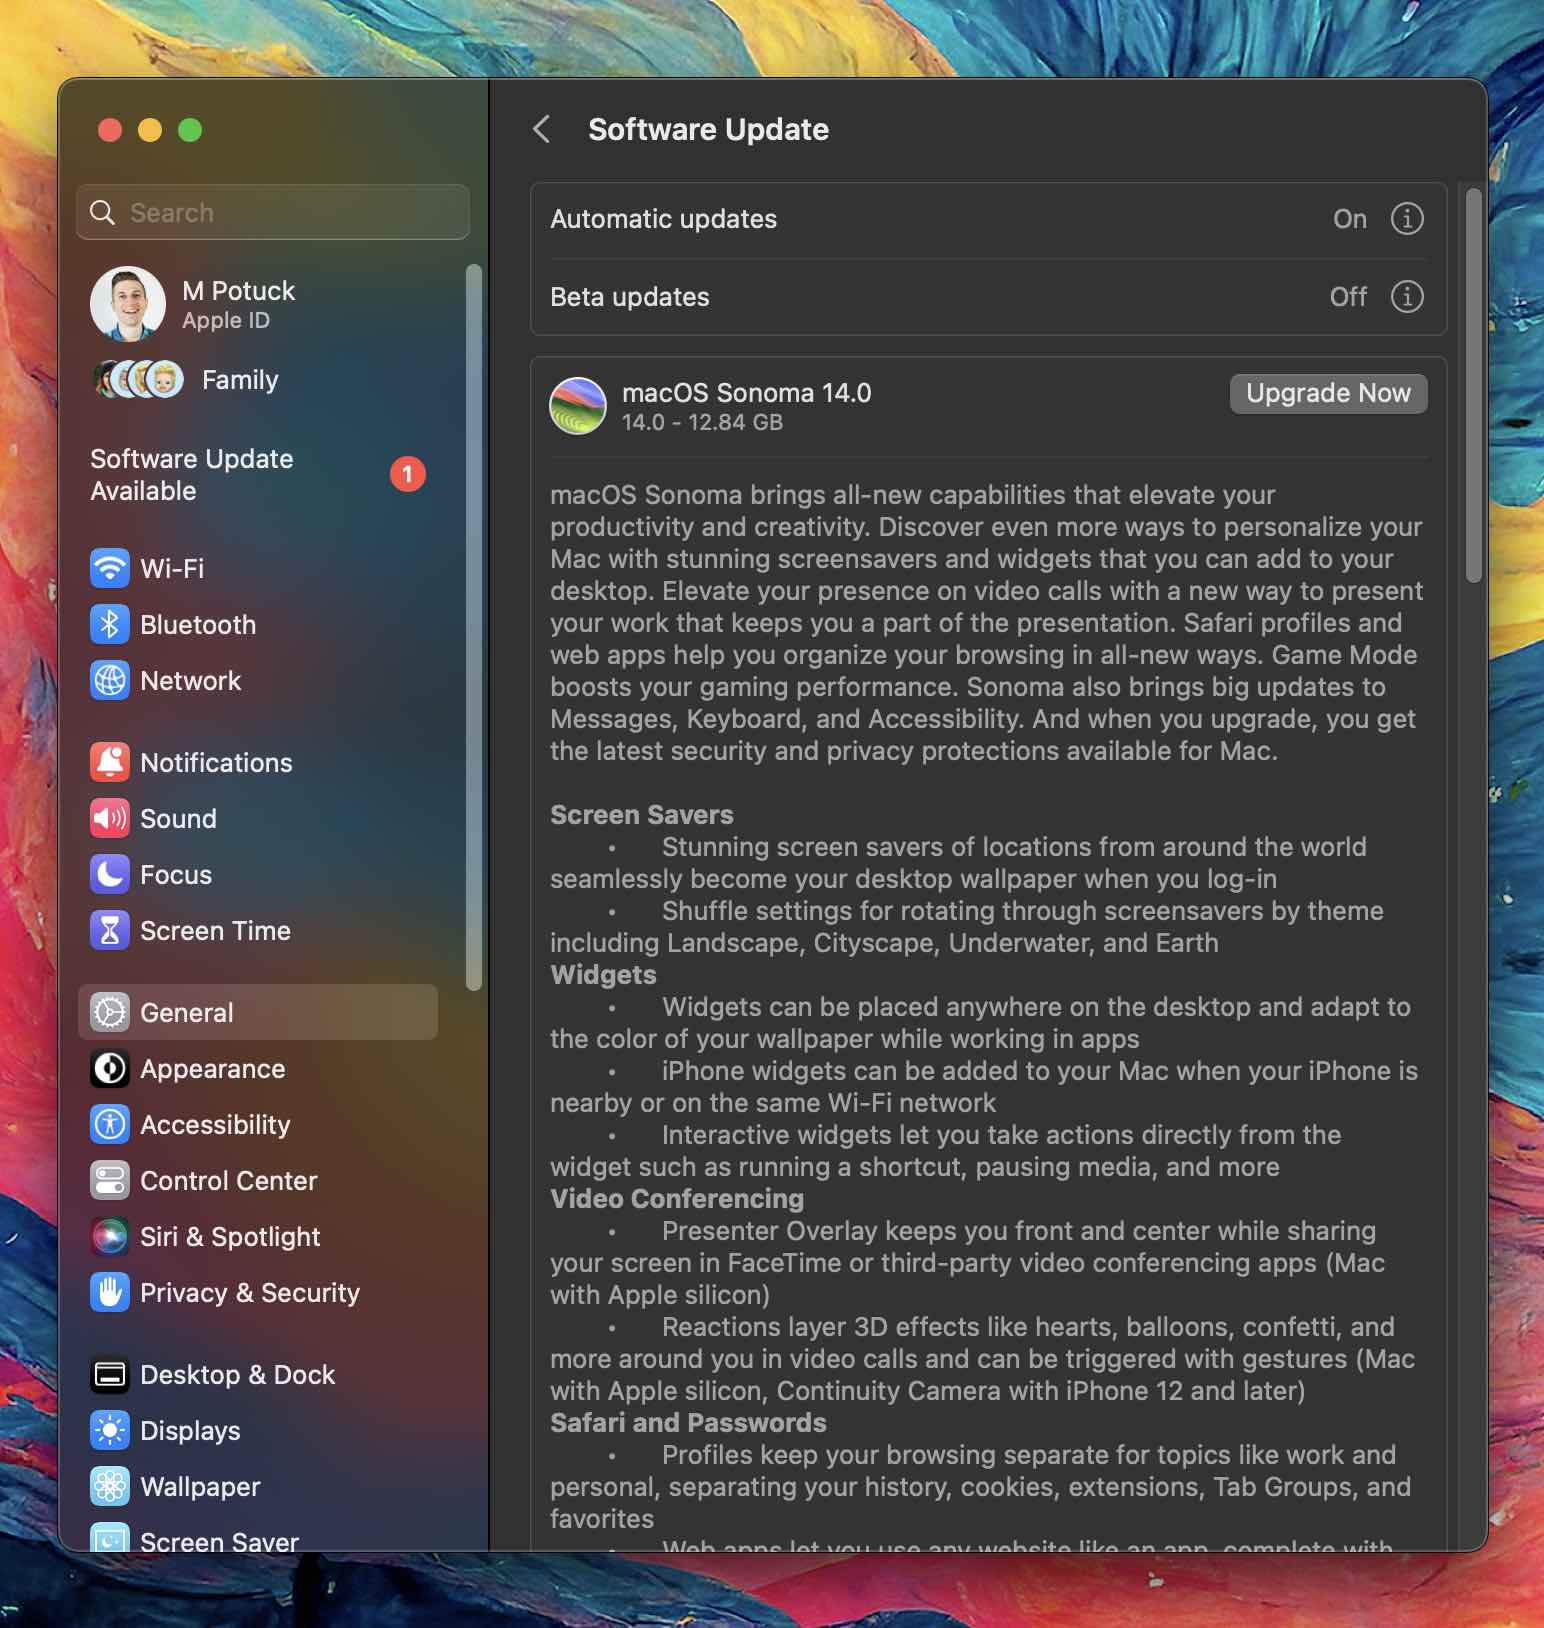1544x1628 pixels.
Task: Click the sidebar scrollbar
Action: pos(473,627)
